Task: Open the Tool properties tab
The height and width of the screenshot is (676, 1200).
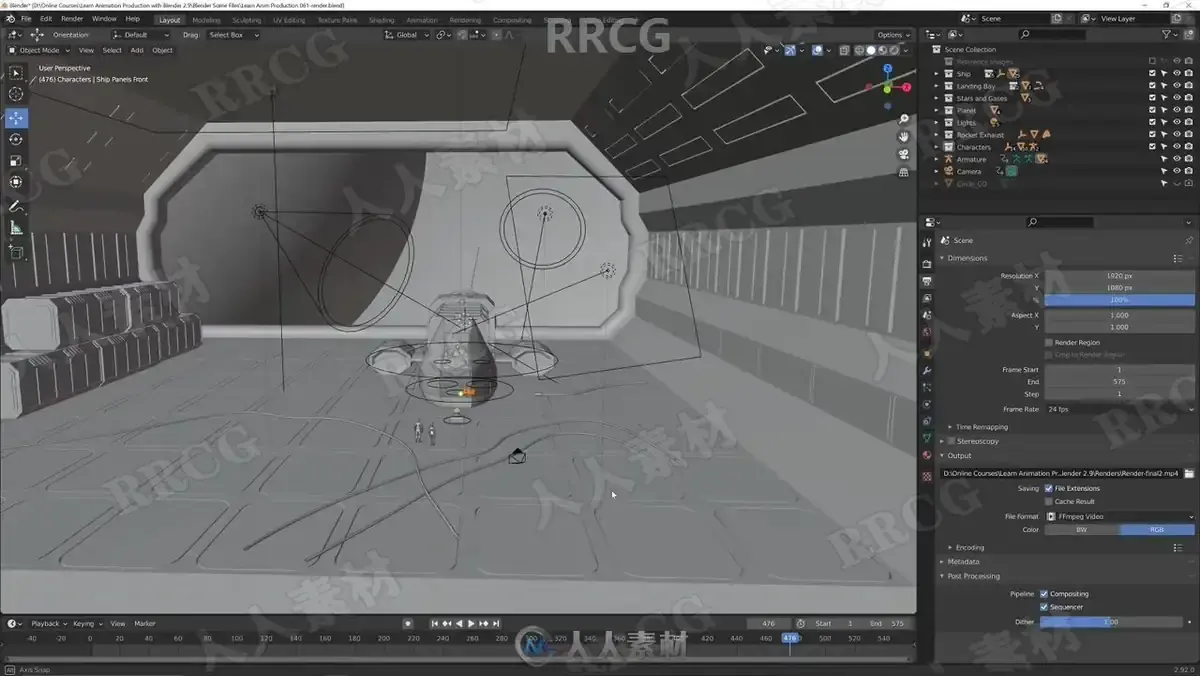Action: pos(927,241)
